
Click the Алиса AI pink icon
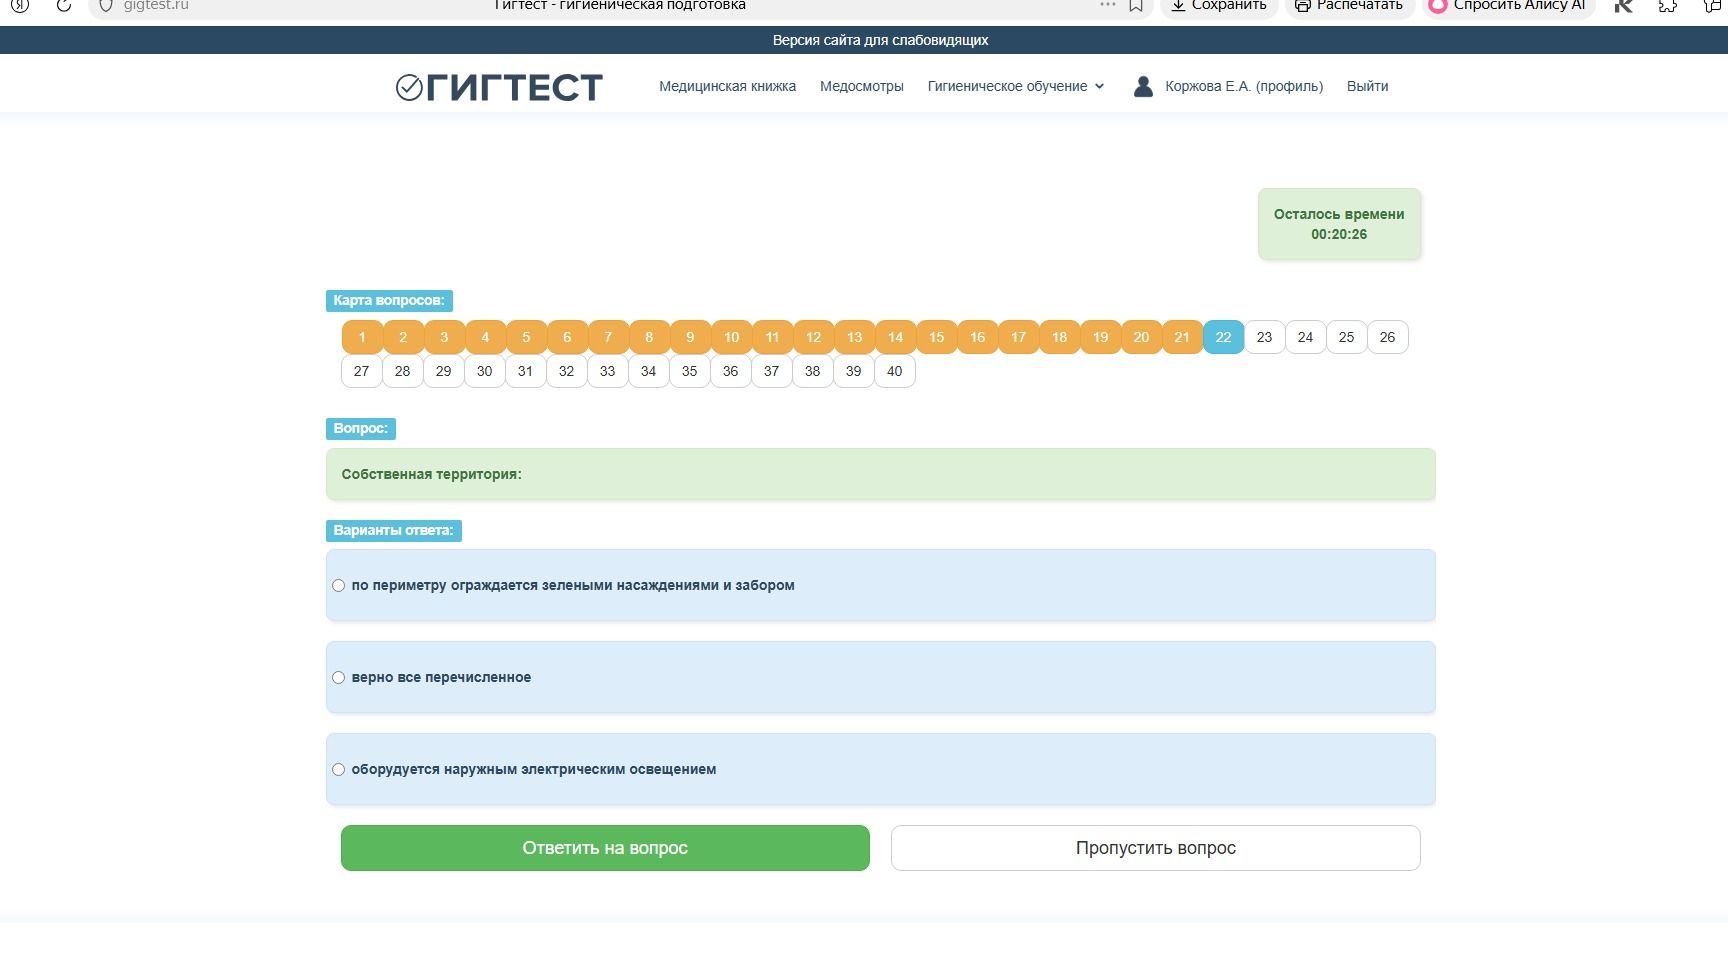coord(1437,5)
